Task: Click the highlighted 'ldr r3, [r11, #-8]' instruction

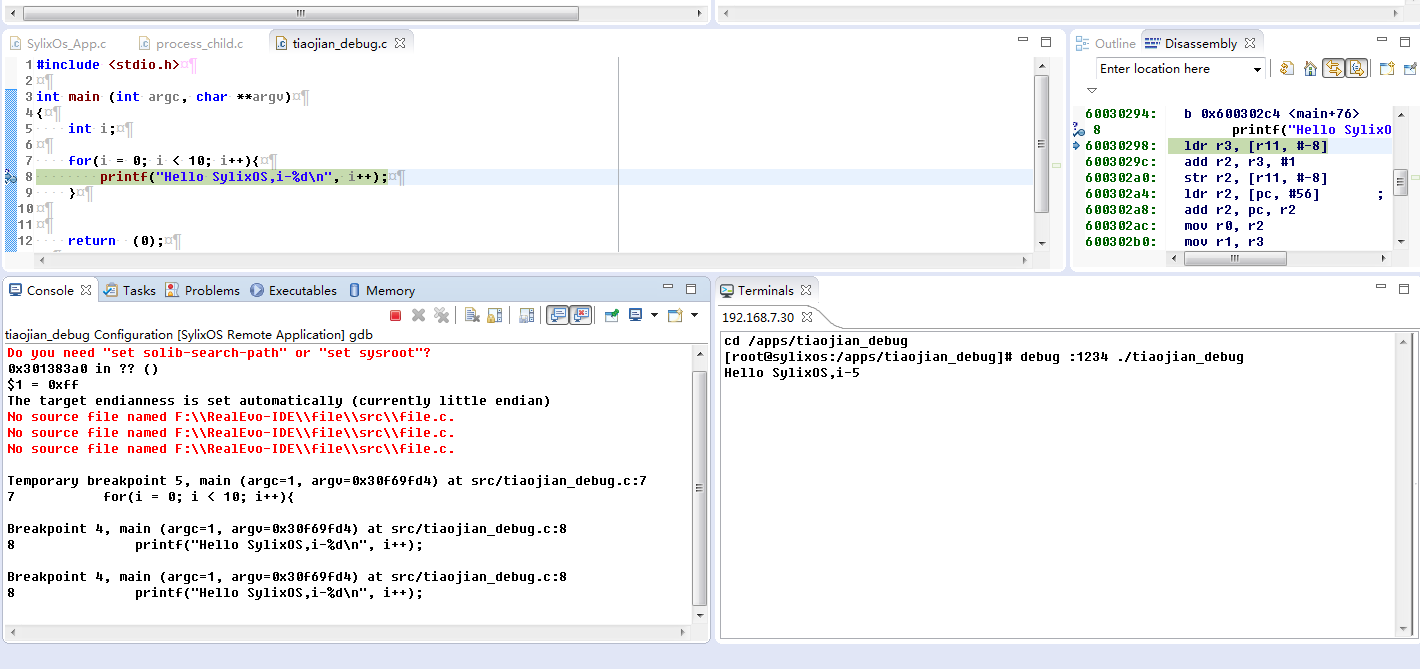Action: pyautogui.click(x=1256, y=146)
